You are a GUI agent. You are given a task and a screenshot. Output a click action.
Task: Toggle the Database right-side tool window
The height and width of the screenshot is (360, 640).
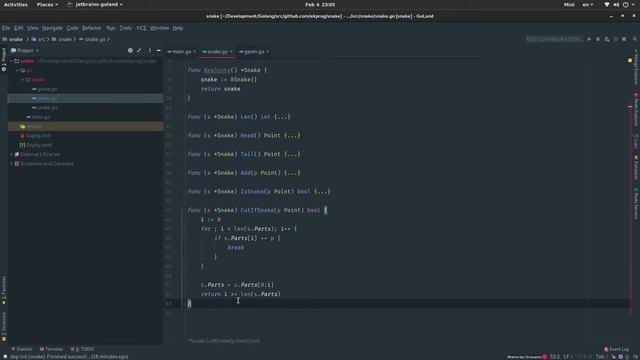(636, 167)
